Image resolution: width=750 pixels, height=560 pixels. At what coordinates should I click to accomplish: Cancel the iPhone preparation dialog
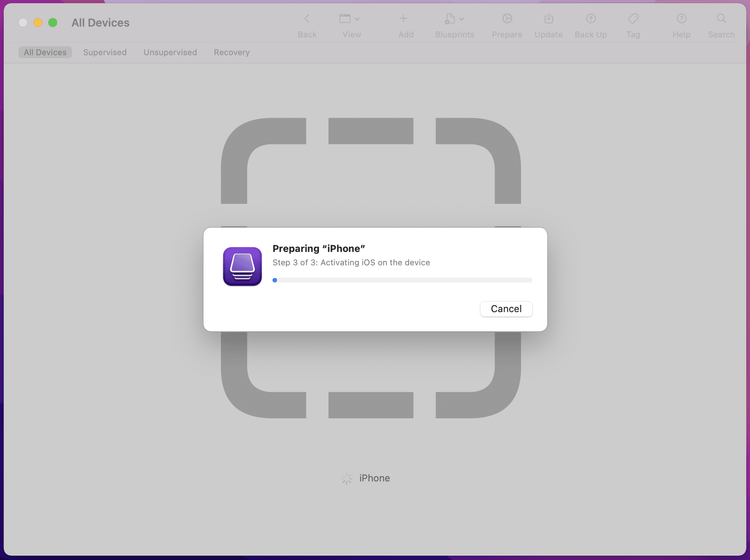506,309
